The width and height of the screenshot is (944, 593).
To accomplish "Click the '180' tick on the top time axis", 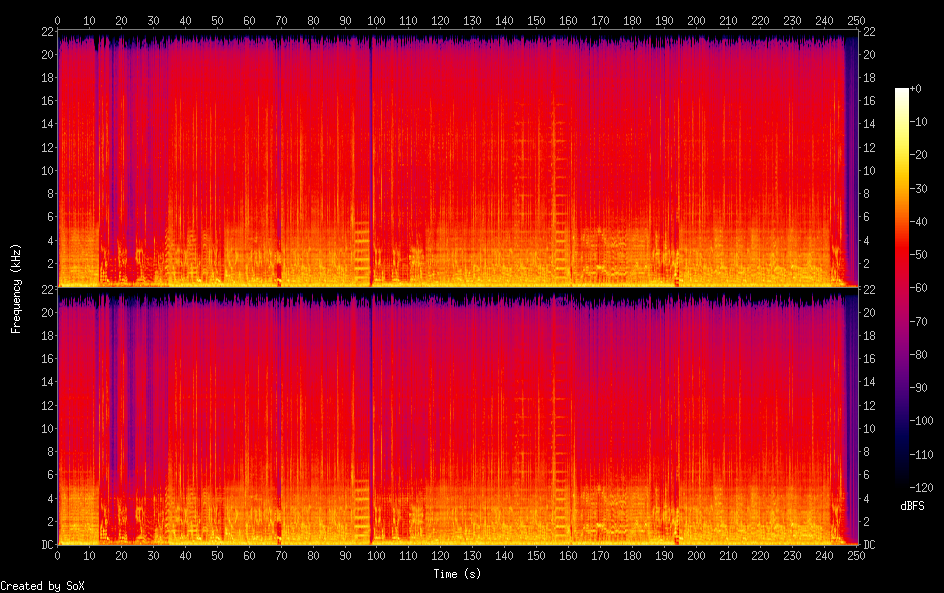I will [632, 20].
